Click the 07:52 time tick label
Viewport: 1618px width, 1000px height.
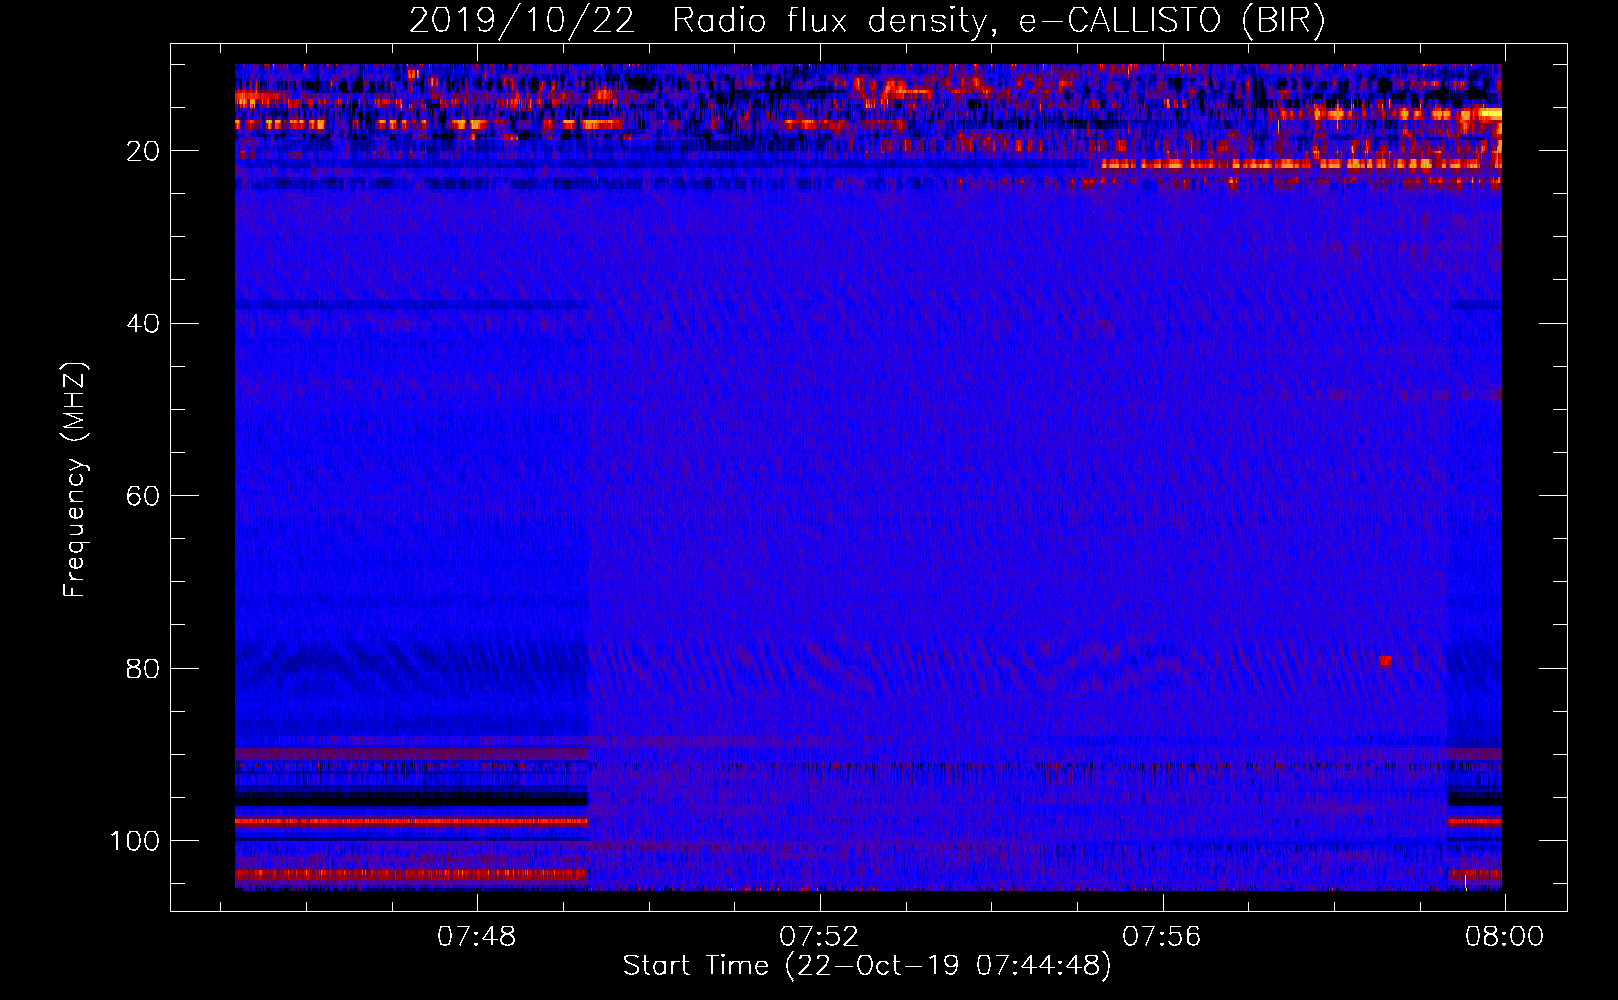(x=819, y=937)
